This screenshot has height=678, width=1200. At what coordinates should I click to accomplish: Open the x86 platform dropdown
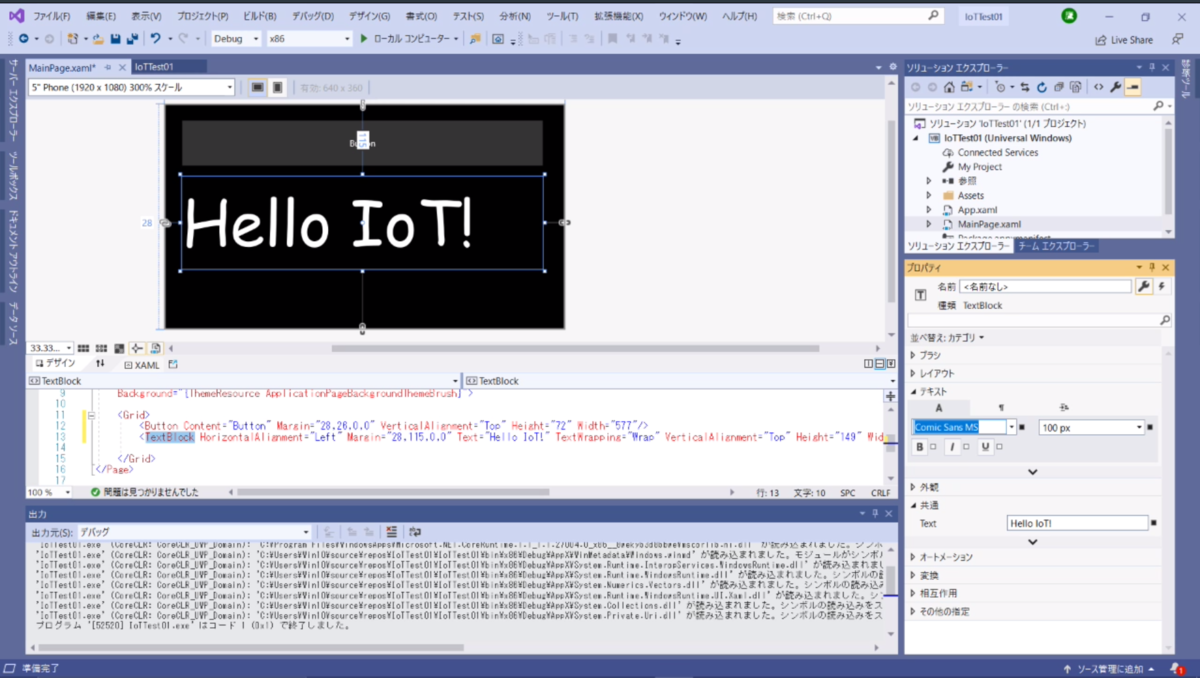tap(309, 38)
